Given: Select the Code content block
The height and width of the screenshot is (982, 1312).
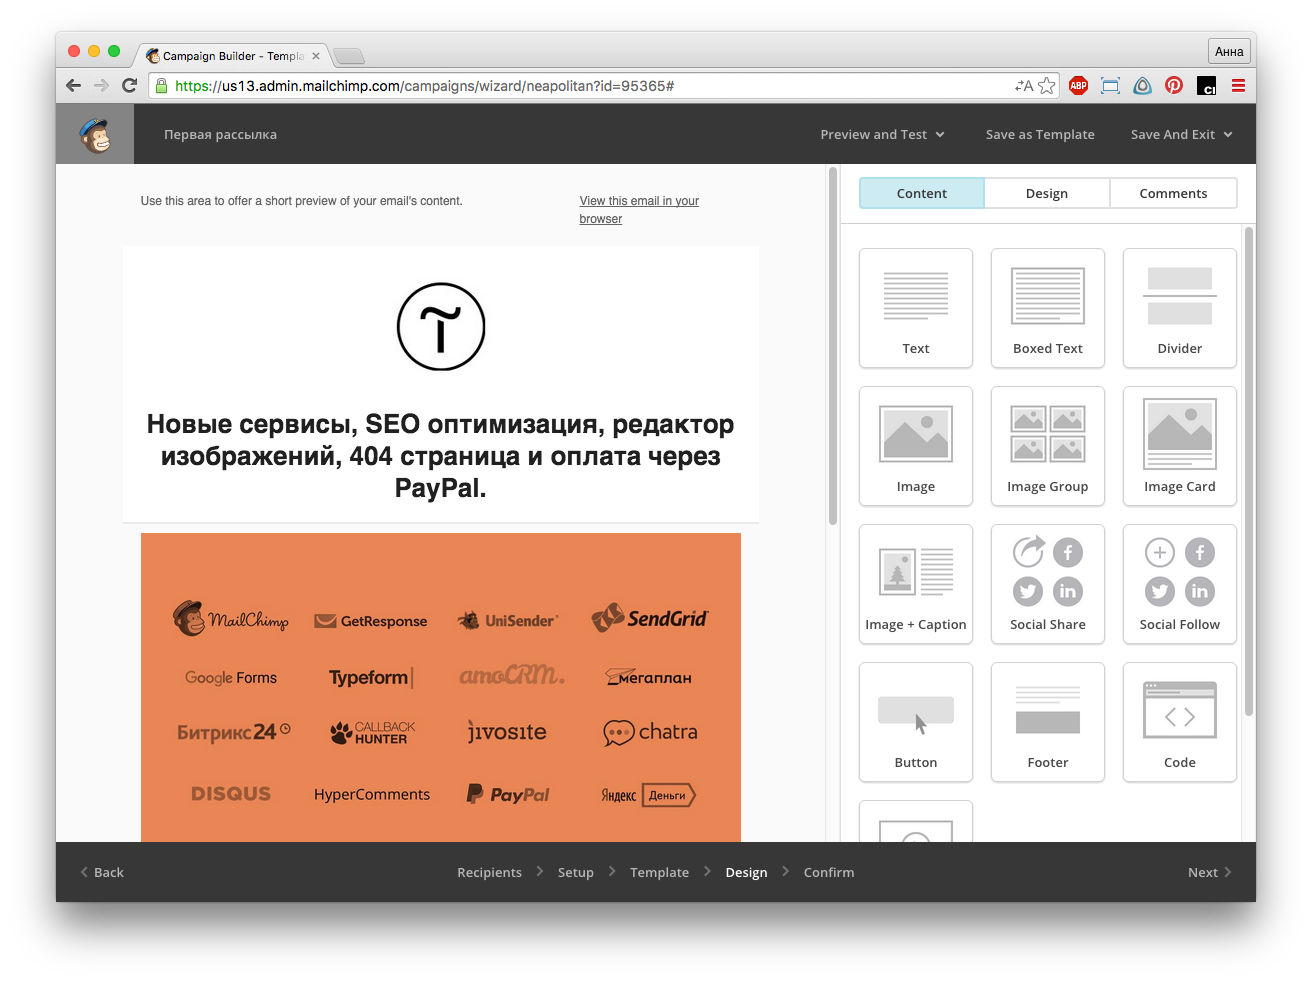Looking at the screenshot, I should tap(1179, 721).
